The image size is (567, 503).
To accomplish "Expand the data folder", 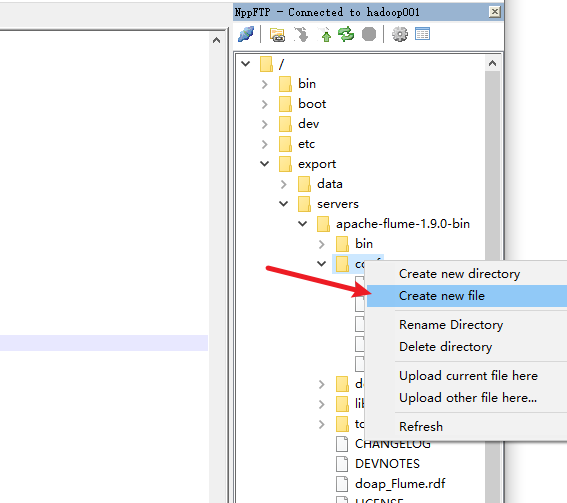I will pos(284,184).
